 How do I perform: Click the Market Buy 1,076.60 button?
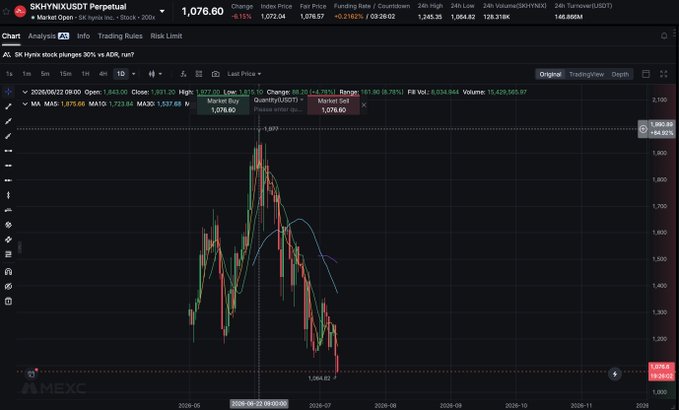223,106
